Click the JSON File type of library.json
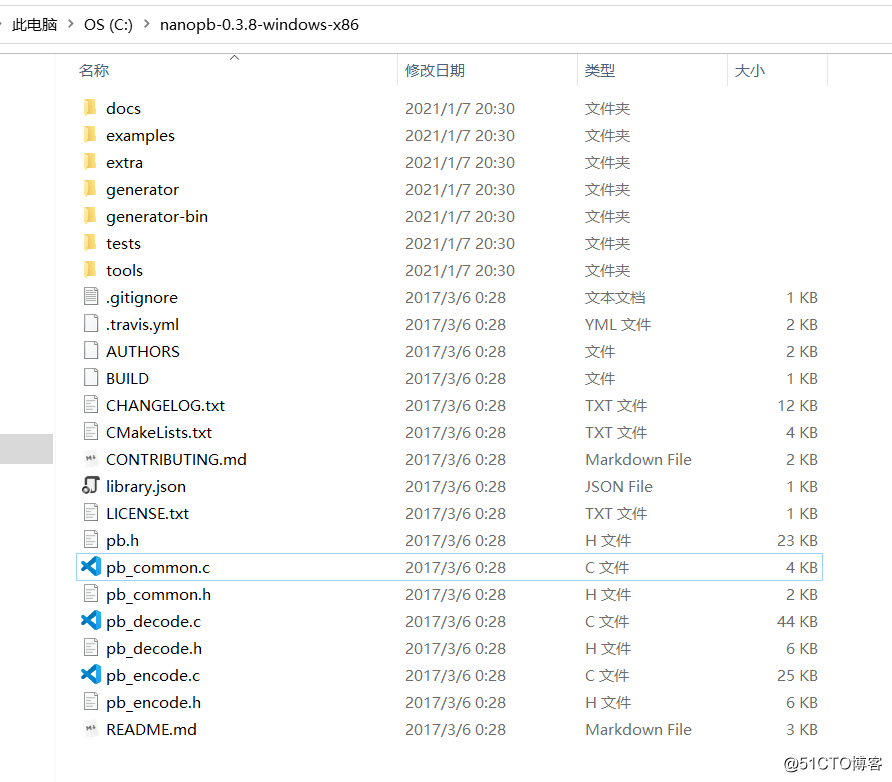 pyautogui.click(x=619, y=486)
